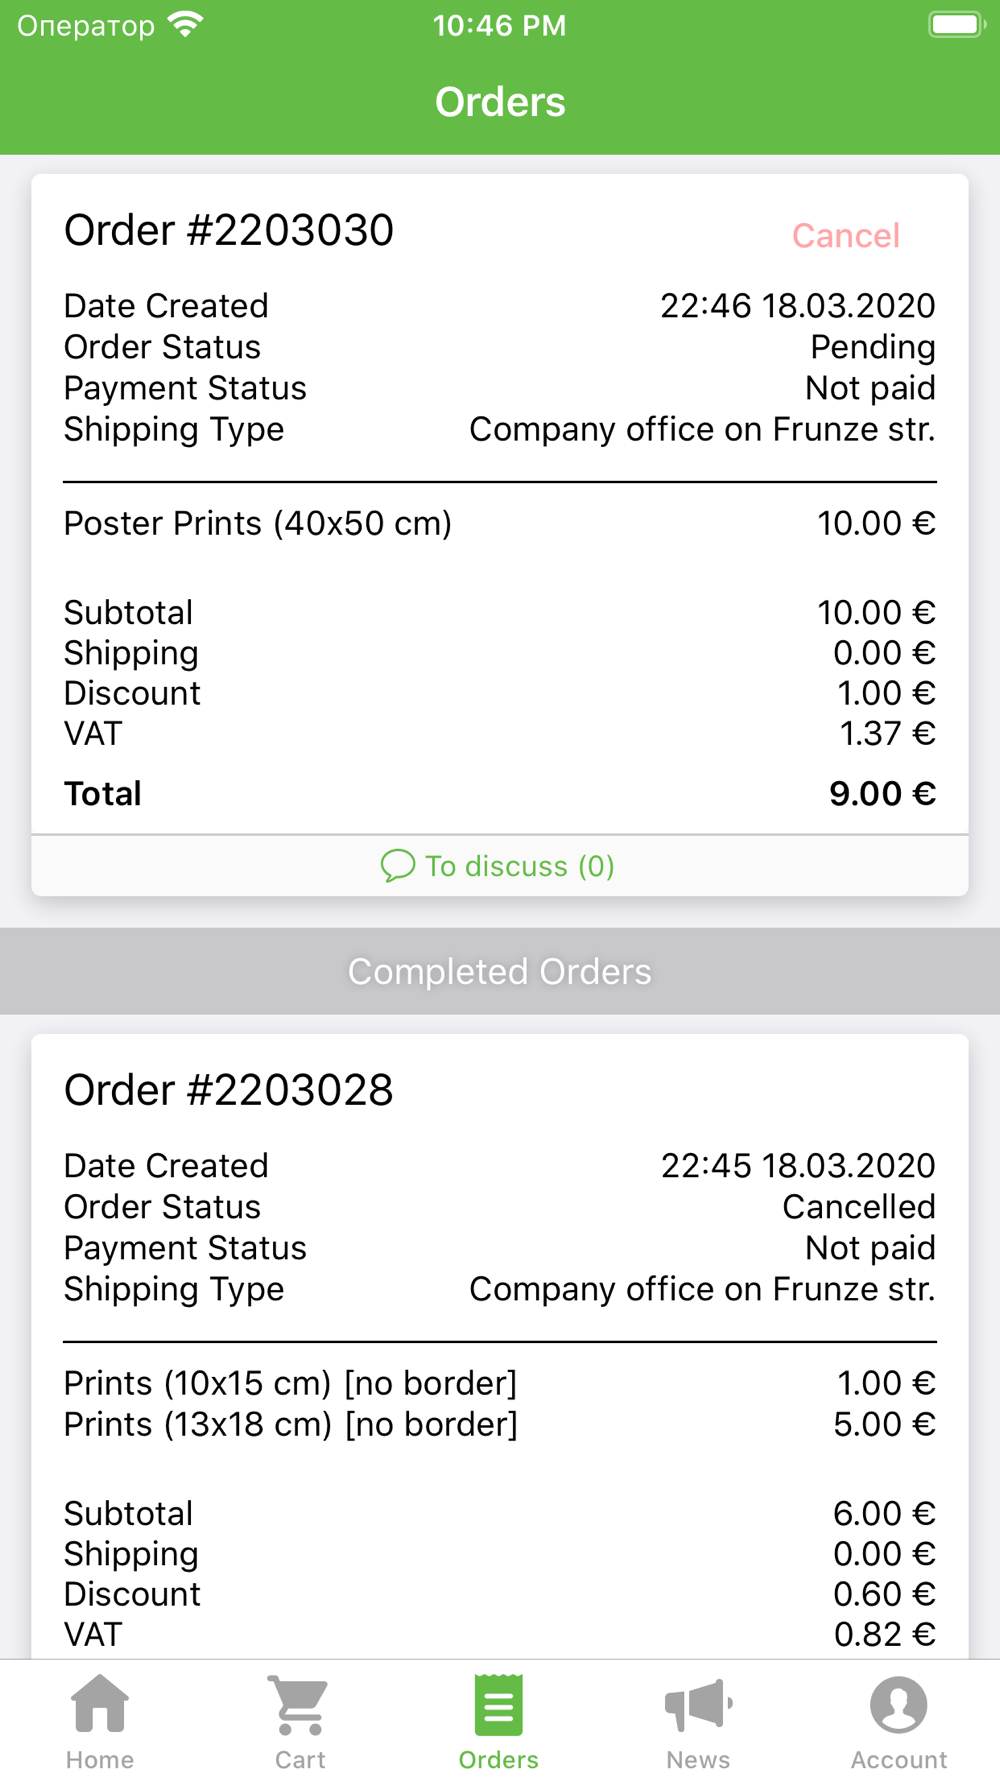The height and width of the screenshot is (1778, 1000).
Task: Open the News megaphone icon
Action: (x=698, y=1704)
